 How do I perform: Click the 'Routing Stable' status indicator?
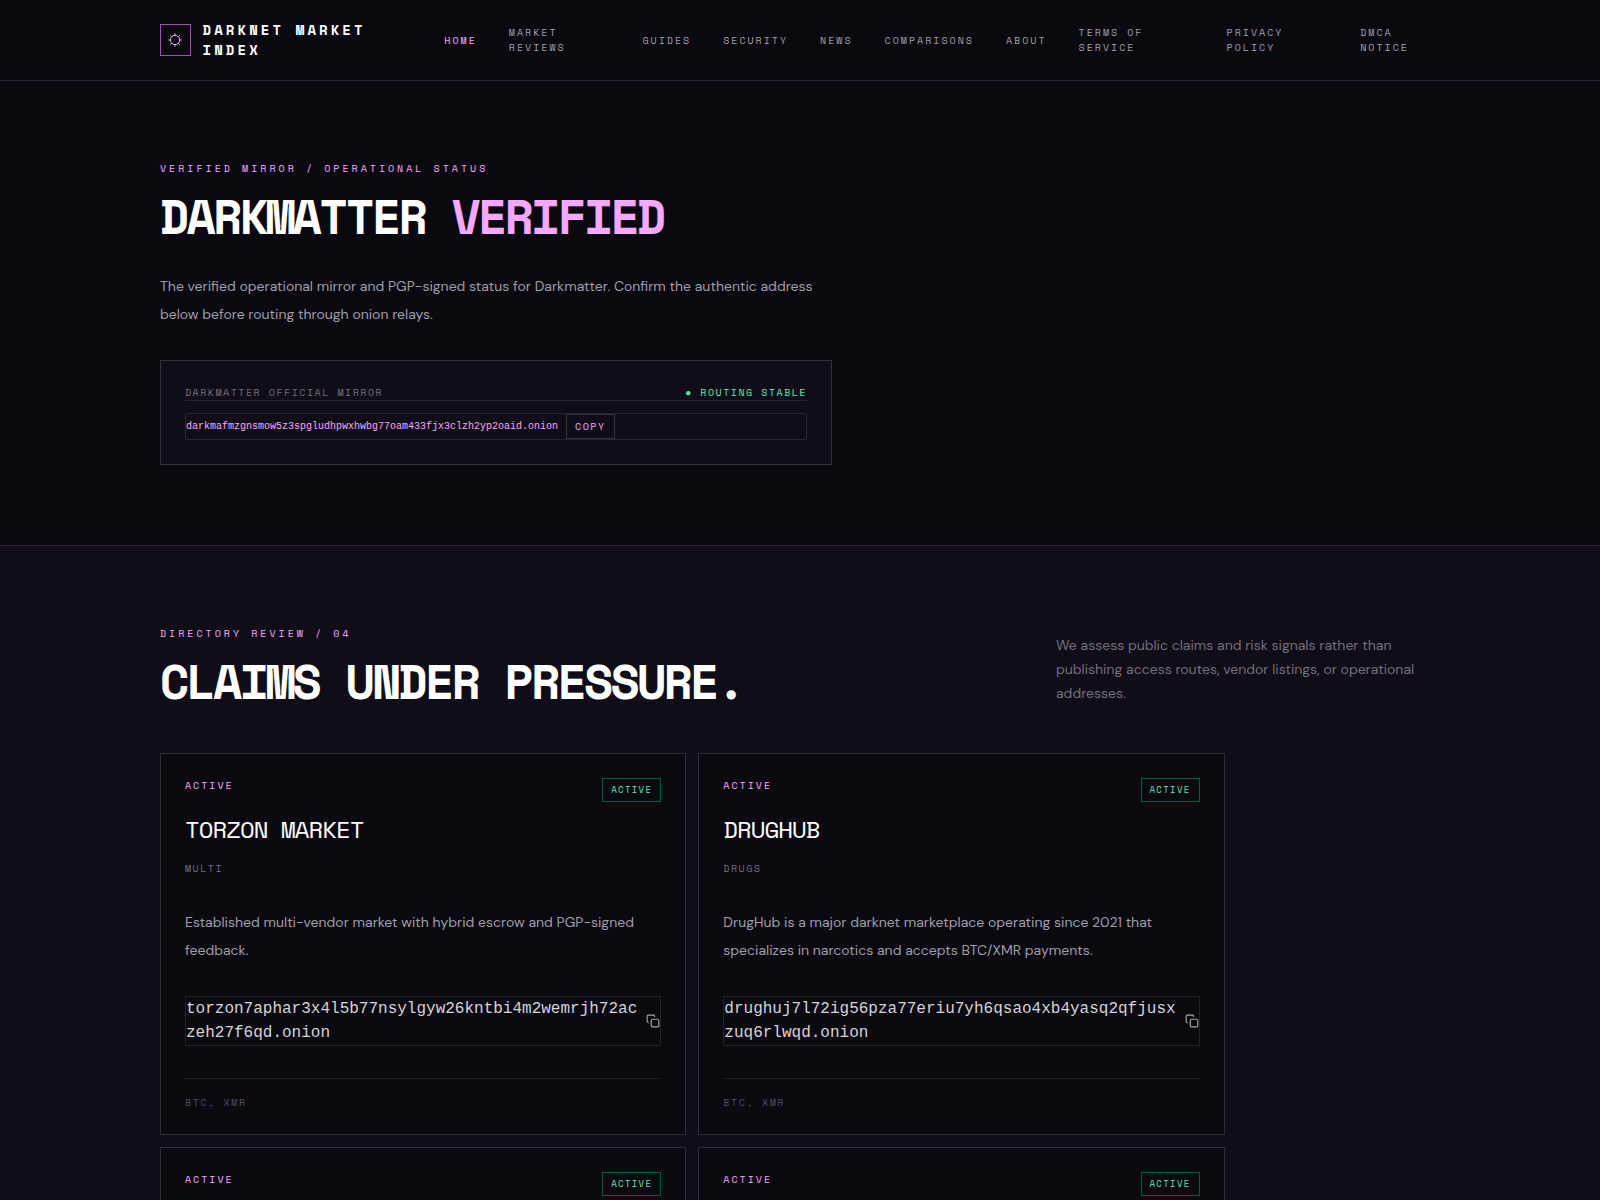click(746, 393)
